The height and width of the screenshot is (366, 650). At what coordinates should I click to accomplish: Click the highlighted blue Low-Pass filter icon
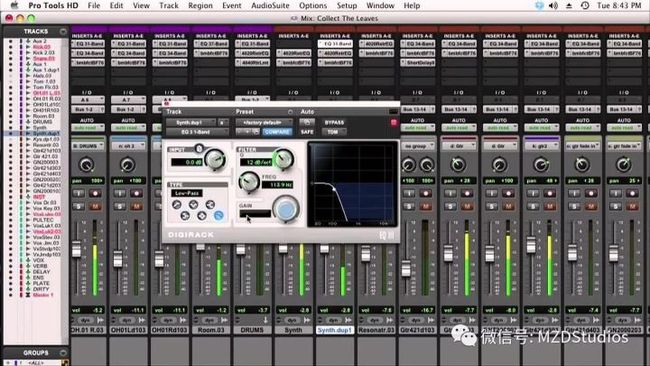click(218, 215)
